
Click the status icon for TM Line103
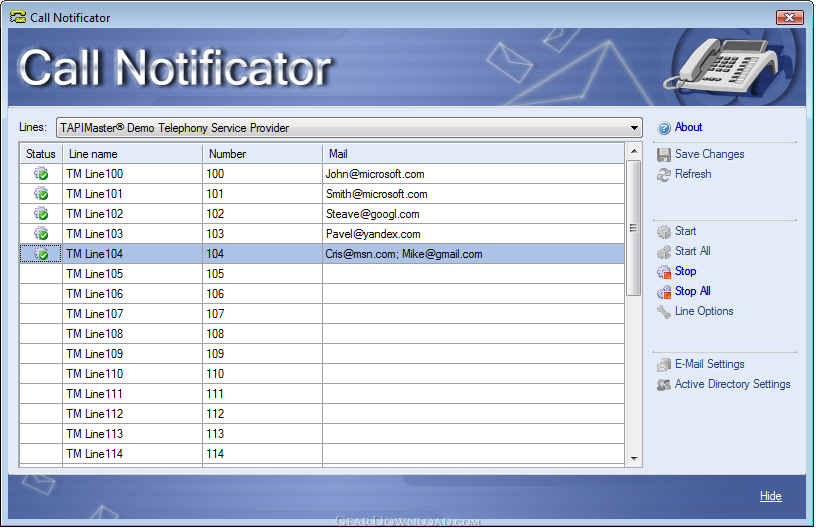[x=41, y=234]
